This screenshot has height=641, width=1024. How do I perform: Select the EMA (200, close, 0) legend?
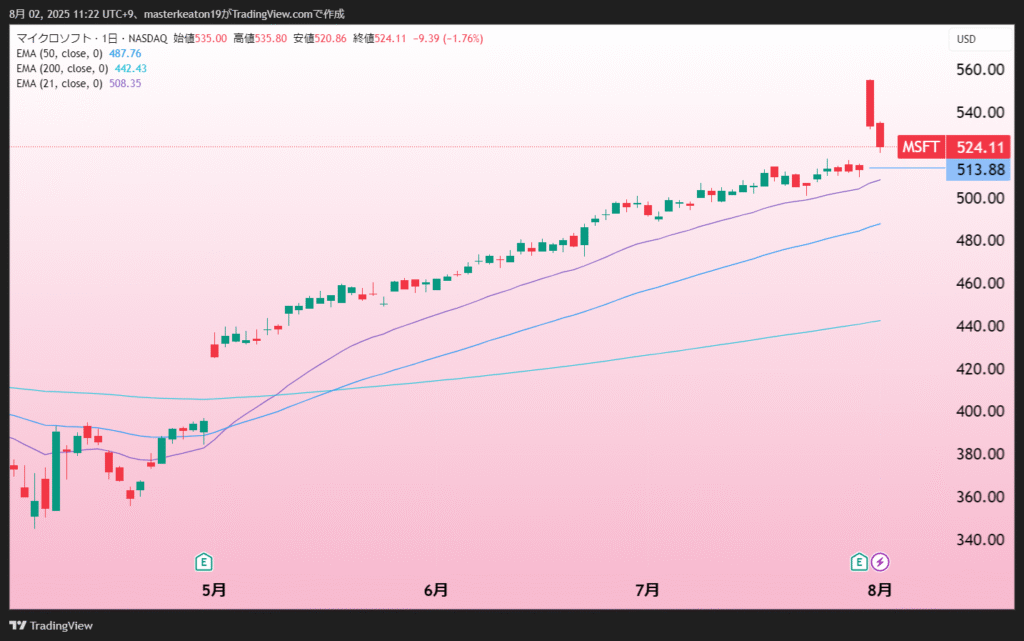[62, 69]
